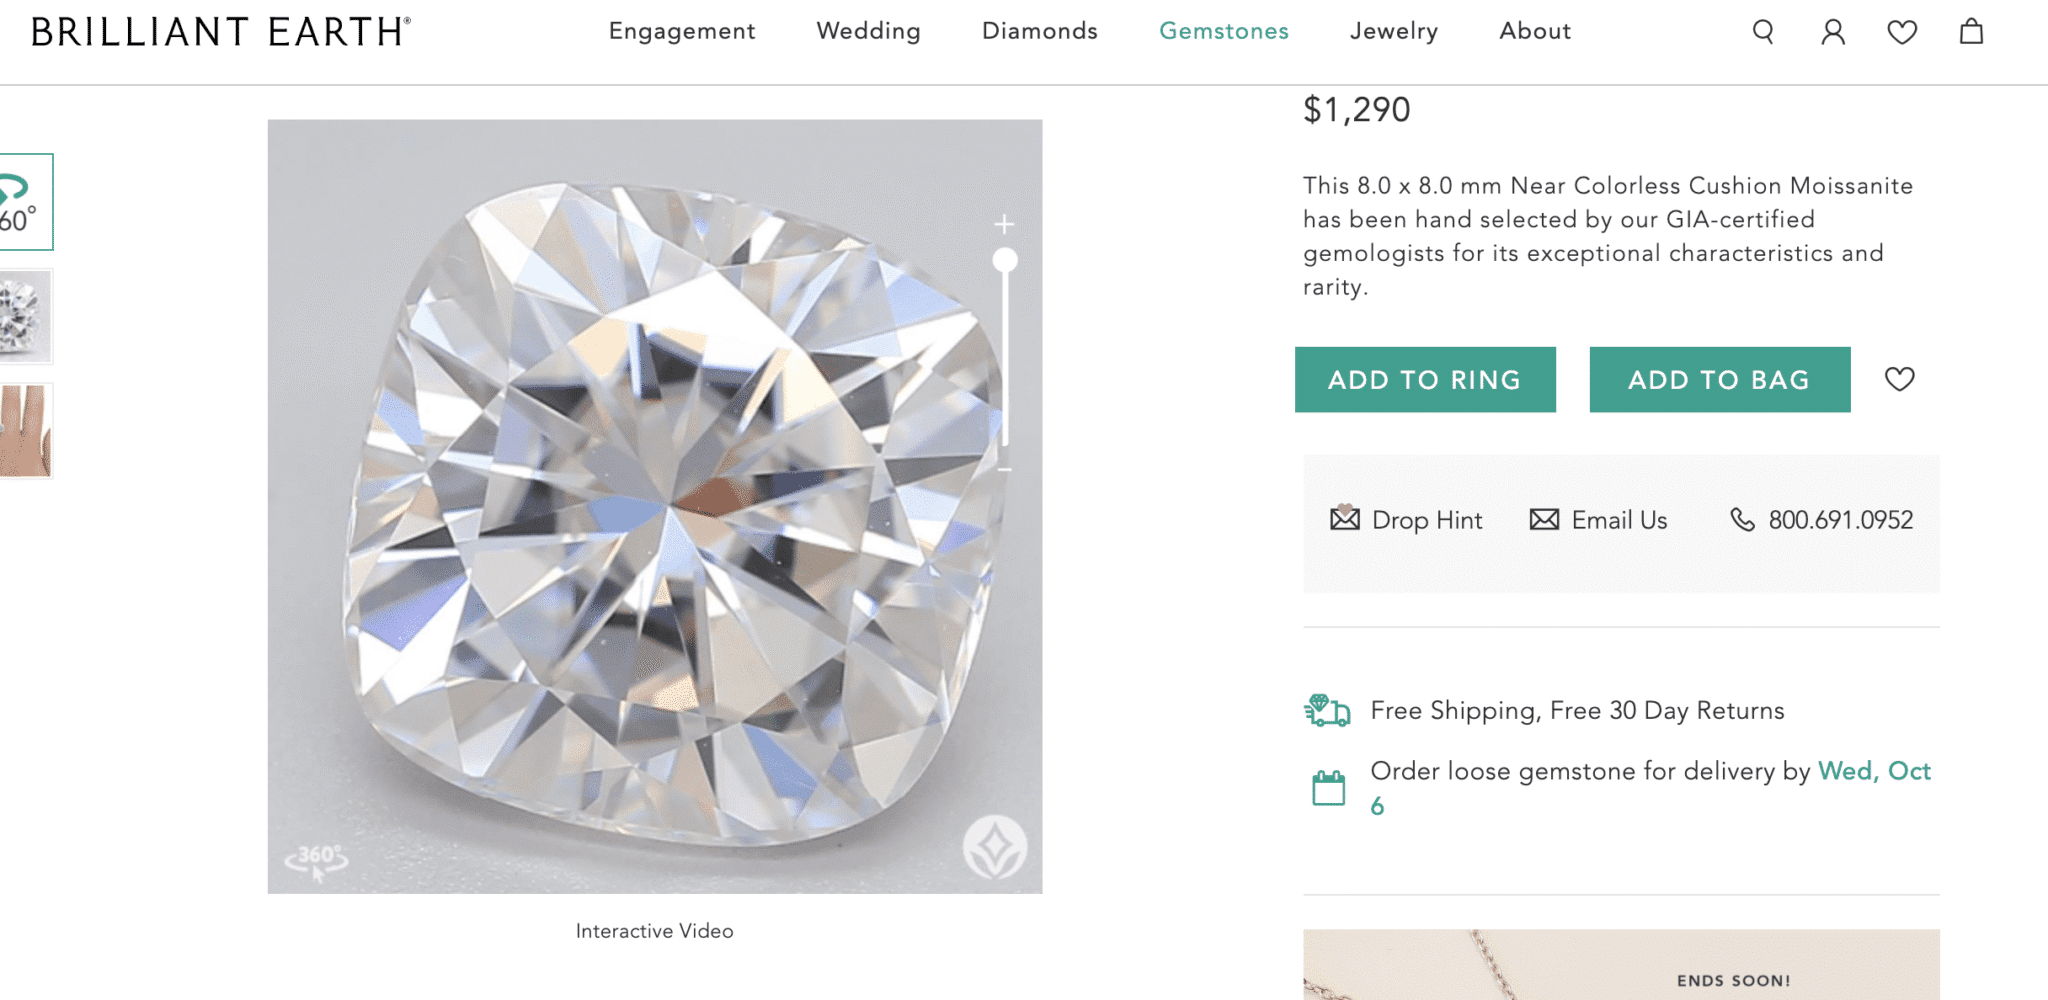
Task: Select the hand model photo thumbnail
Action: [x=25, y=430]
